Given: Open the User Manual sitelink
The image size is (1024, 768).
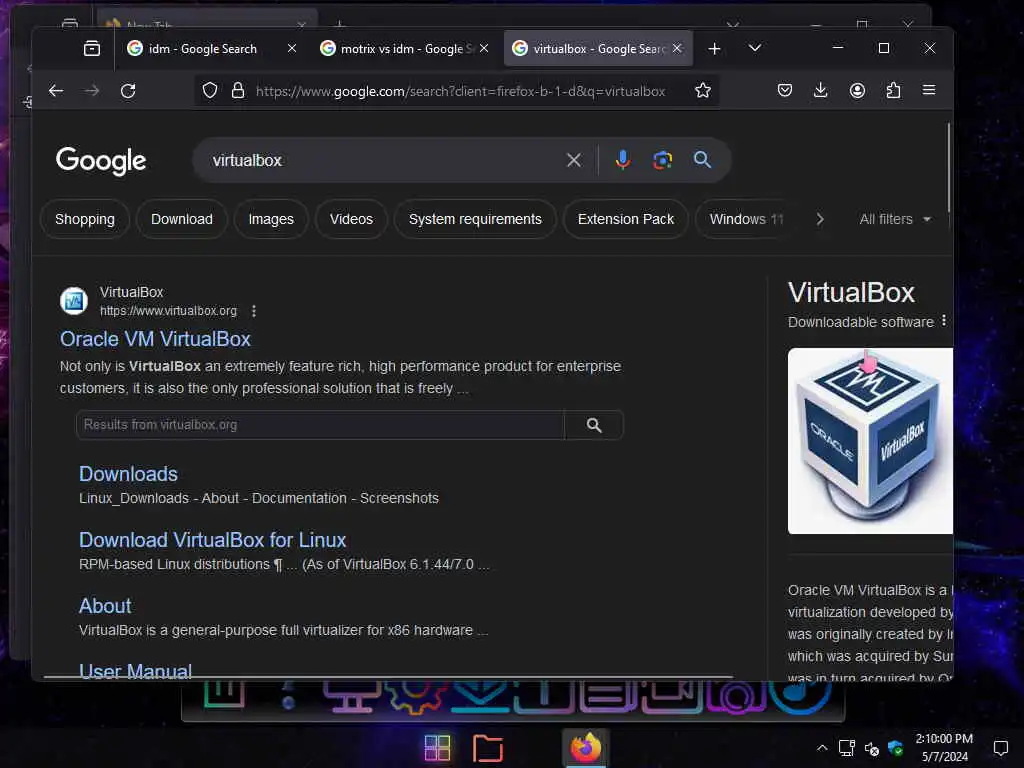Looking at the screenshot, I should (135, 671).
